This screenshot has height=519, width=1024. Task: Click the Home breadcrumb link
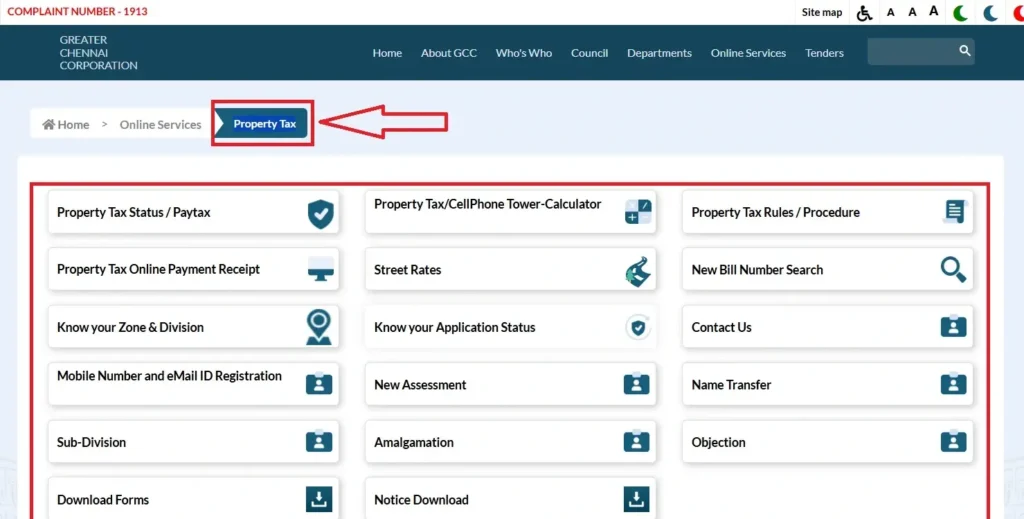click(x=66, y=125)
